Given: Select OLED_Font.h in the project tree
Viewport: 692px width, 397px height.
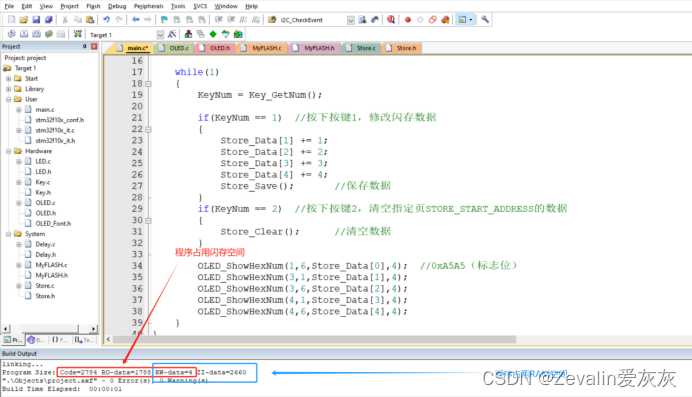Looking at the screenshot, I should (x=53, y=224).
